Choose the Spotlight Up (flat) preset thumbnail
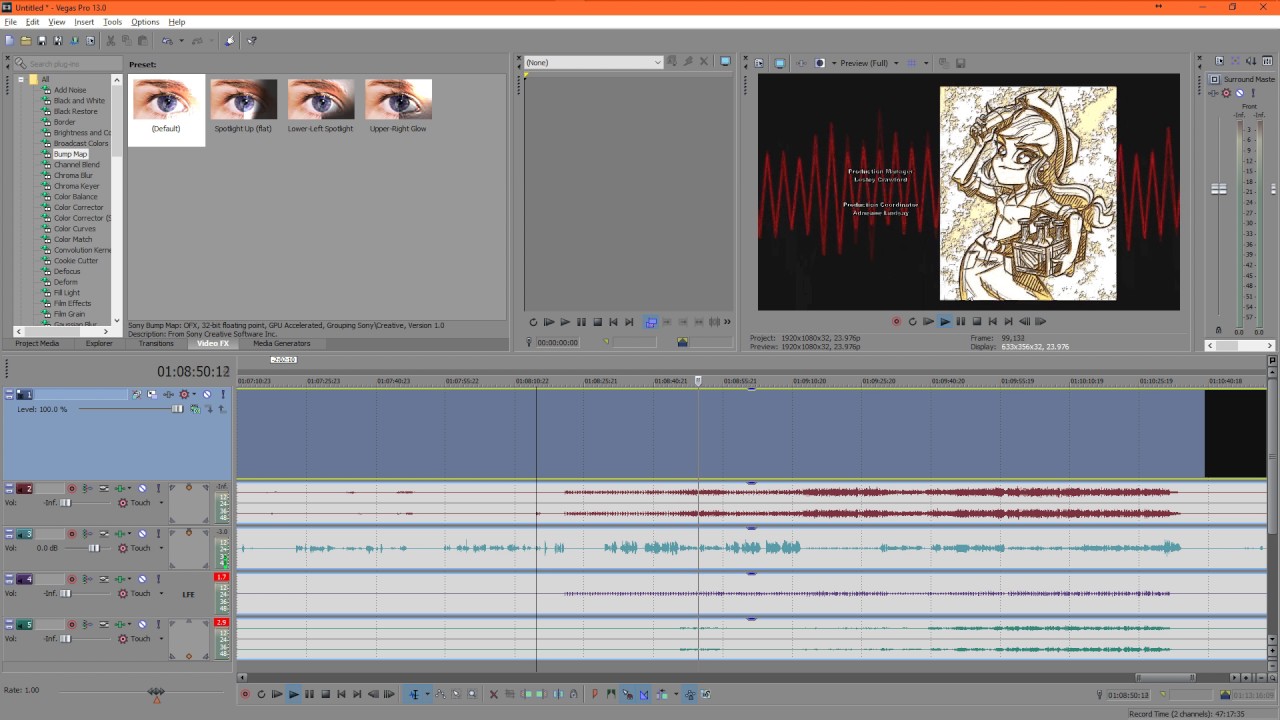1280x720 pixels. coord(243,100)
